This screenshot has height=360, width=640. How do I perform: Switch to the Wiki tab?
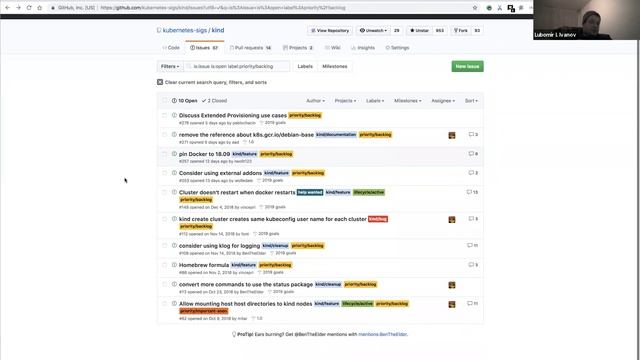pyautogui.click(x=333, y=48)
